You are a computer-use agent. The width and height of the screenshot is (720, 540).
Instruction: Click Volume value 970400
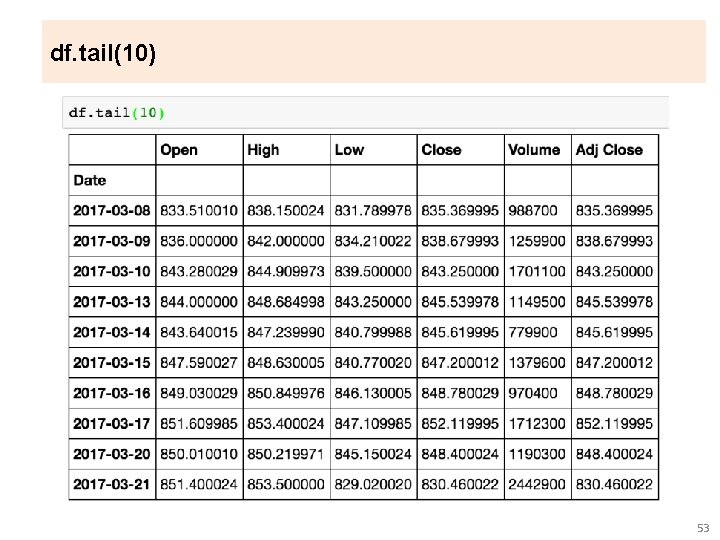(533, 393)
